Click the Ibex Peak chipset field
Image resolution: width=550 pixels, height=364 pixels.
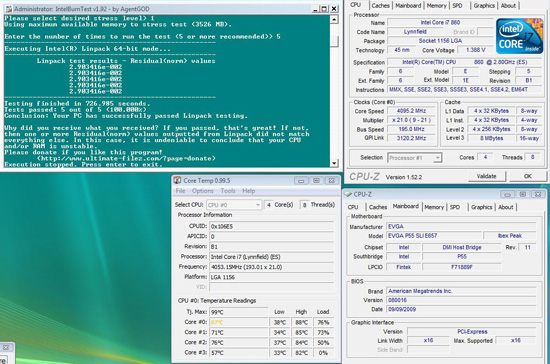[510, 236]
